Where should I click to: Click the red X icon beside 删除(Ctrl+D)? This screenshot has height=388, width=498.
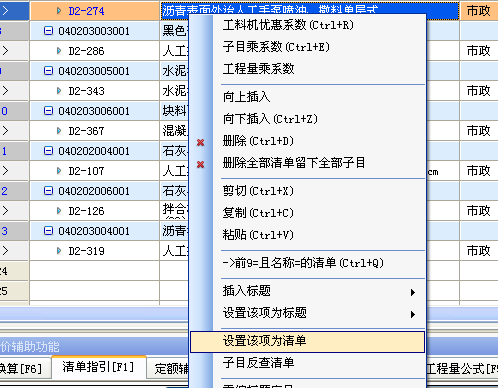pyautogui.click(x=200, y=143)
